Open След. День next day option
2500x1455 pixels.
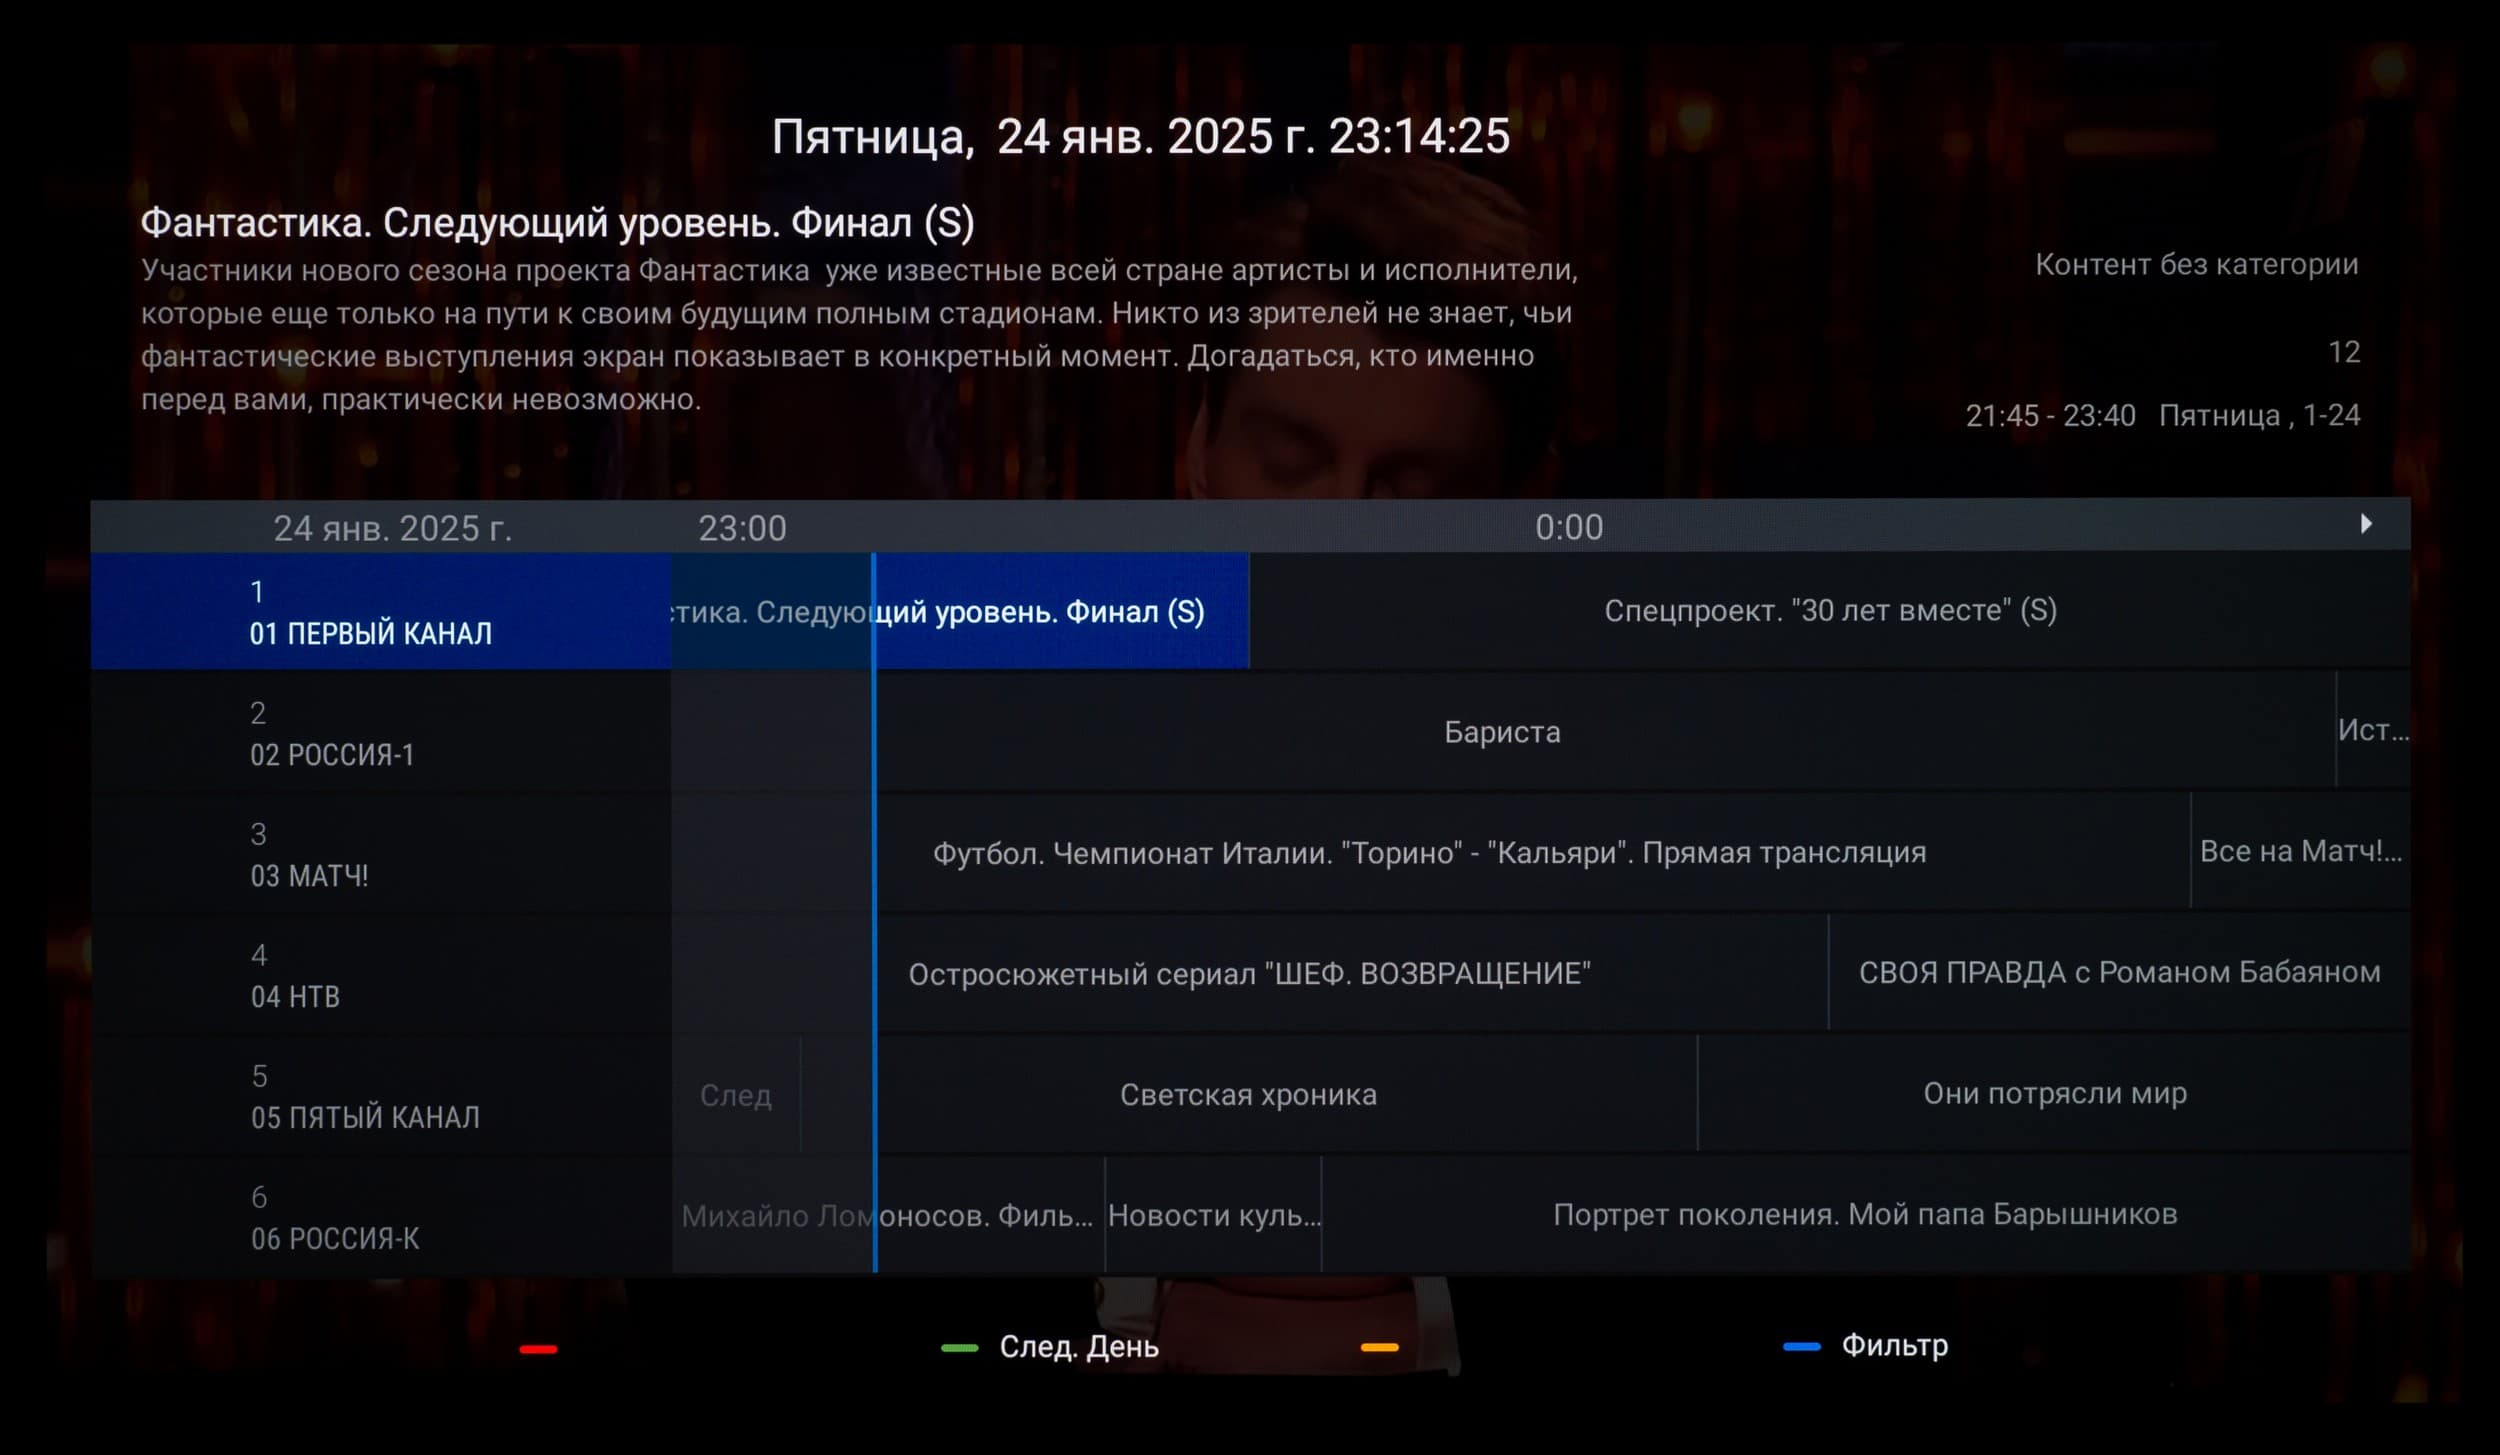[1077, 1347]
